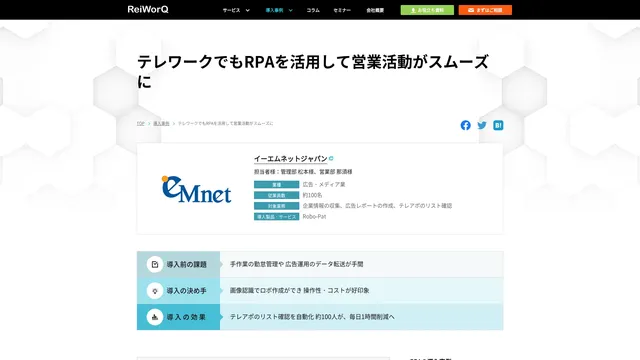Click the 対象業務 label tag
Viewport: 640px width, 360px height.
[x=276, y=206]
